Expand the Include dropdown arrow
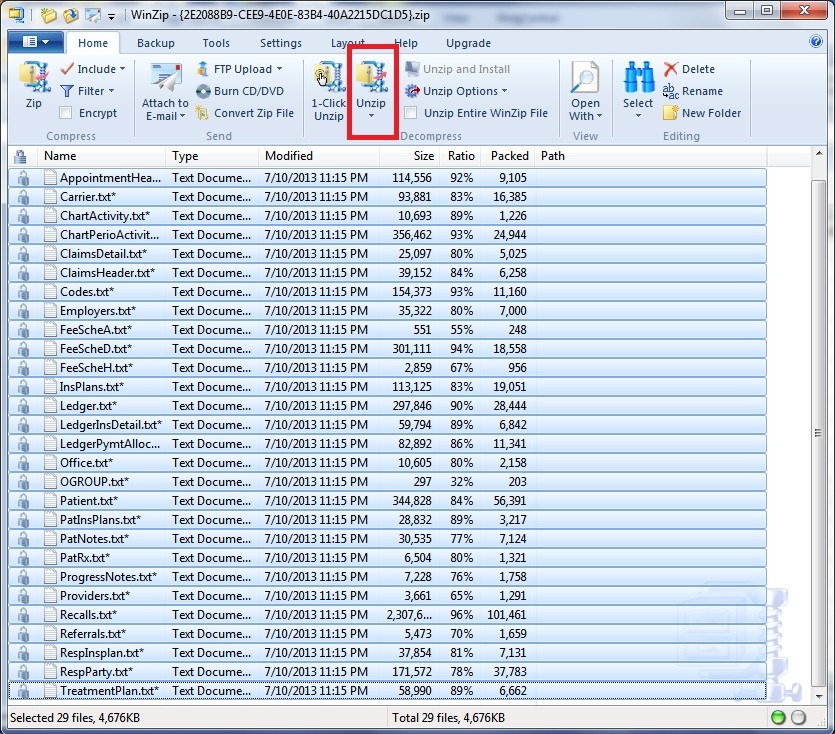The width and height of the screenshot is (835, 734). [122, 69]
